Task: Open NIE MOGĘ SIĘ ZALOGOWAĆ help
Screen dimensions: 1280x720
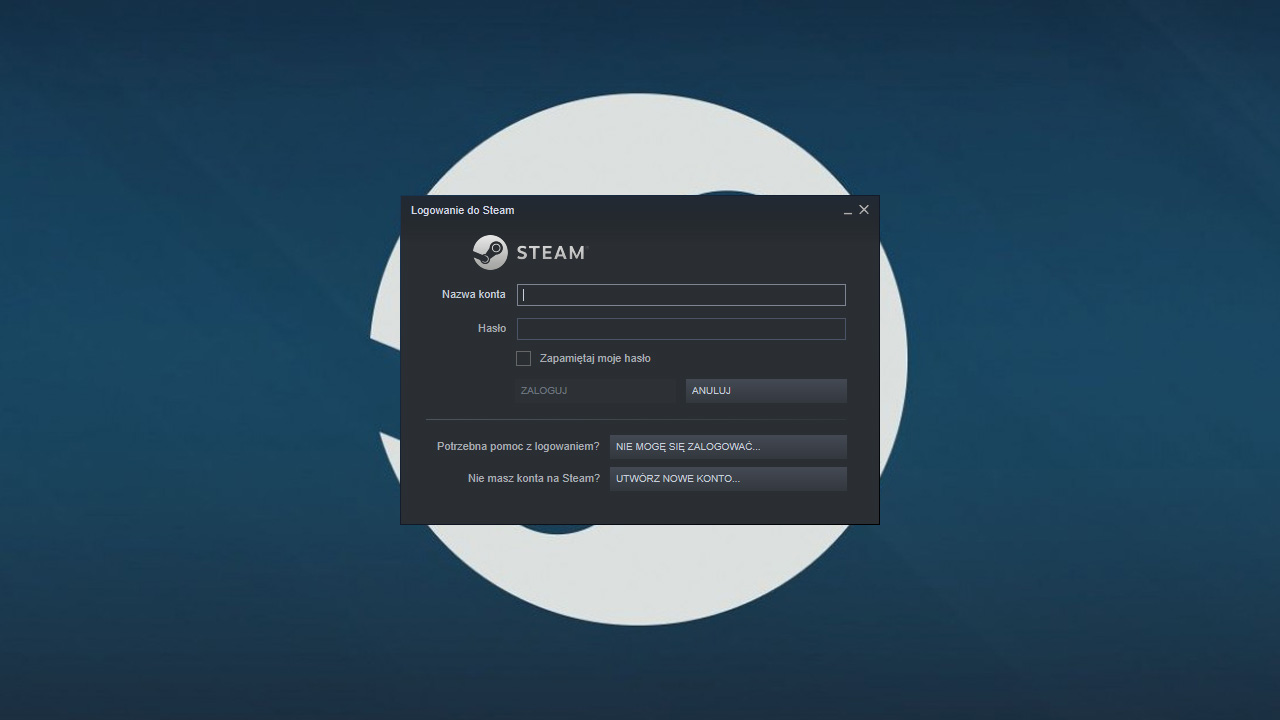Action: coord(728,447)
